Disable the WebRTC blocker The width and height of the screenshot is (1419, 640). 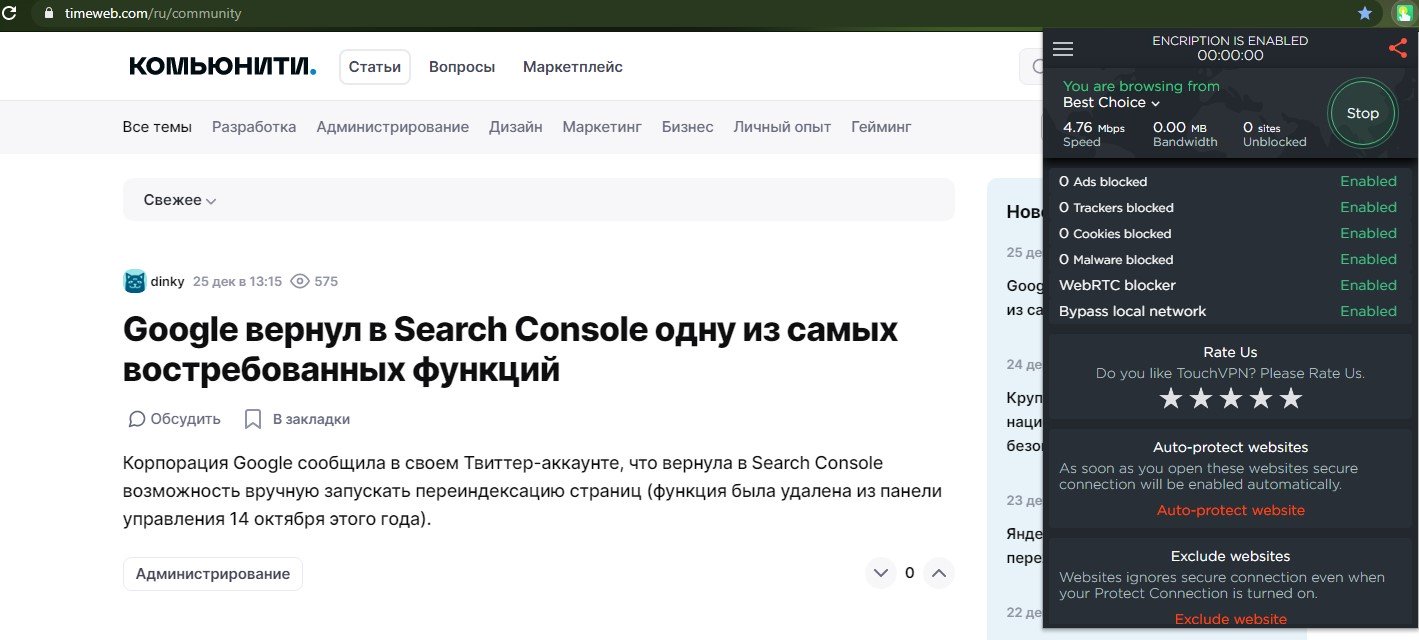coord(1367,285)
